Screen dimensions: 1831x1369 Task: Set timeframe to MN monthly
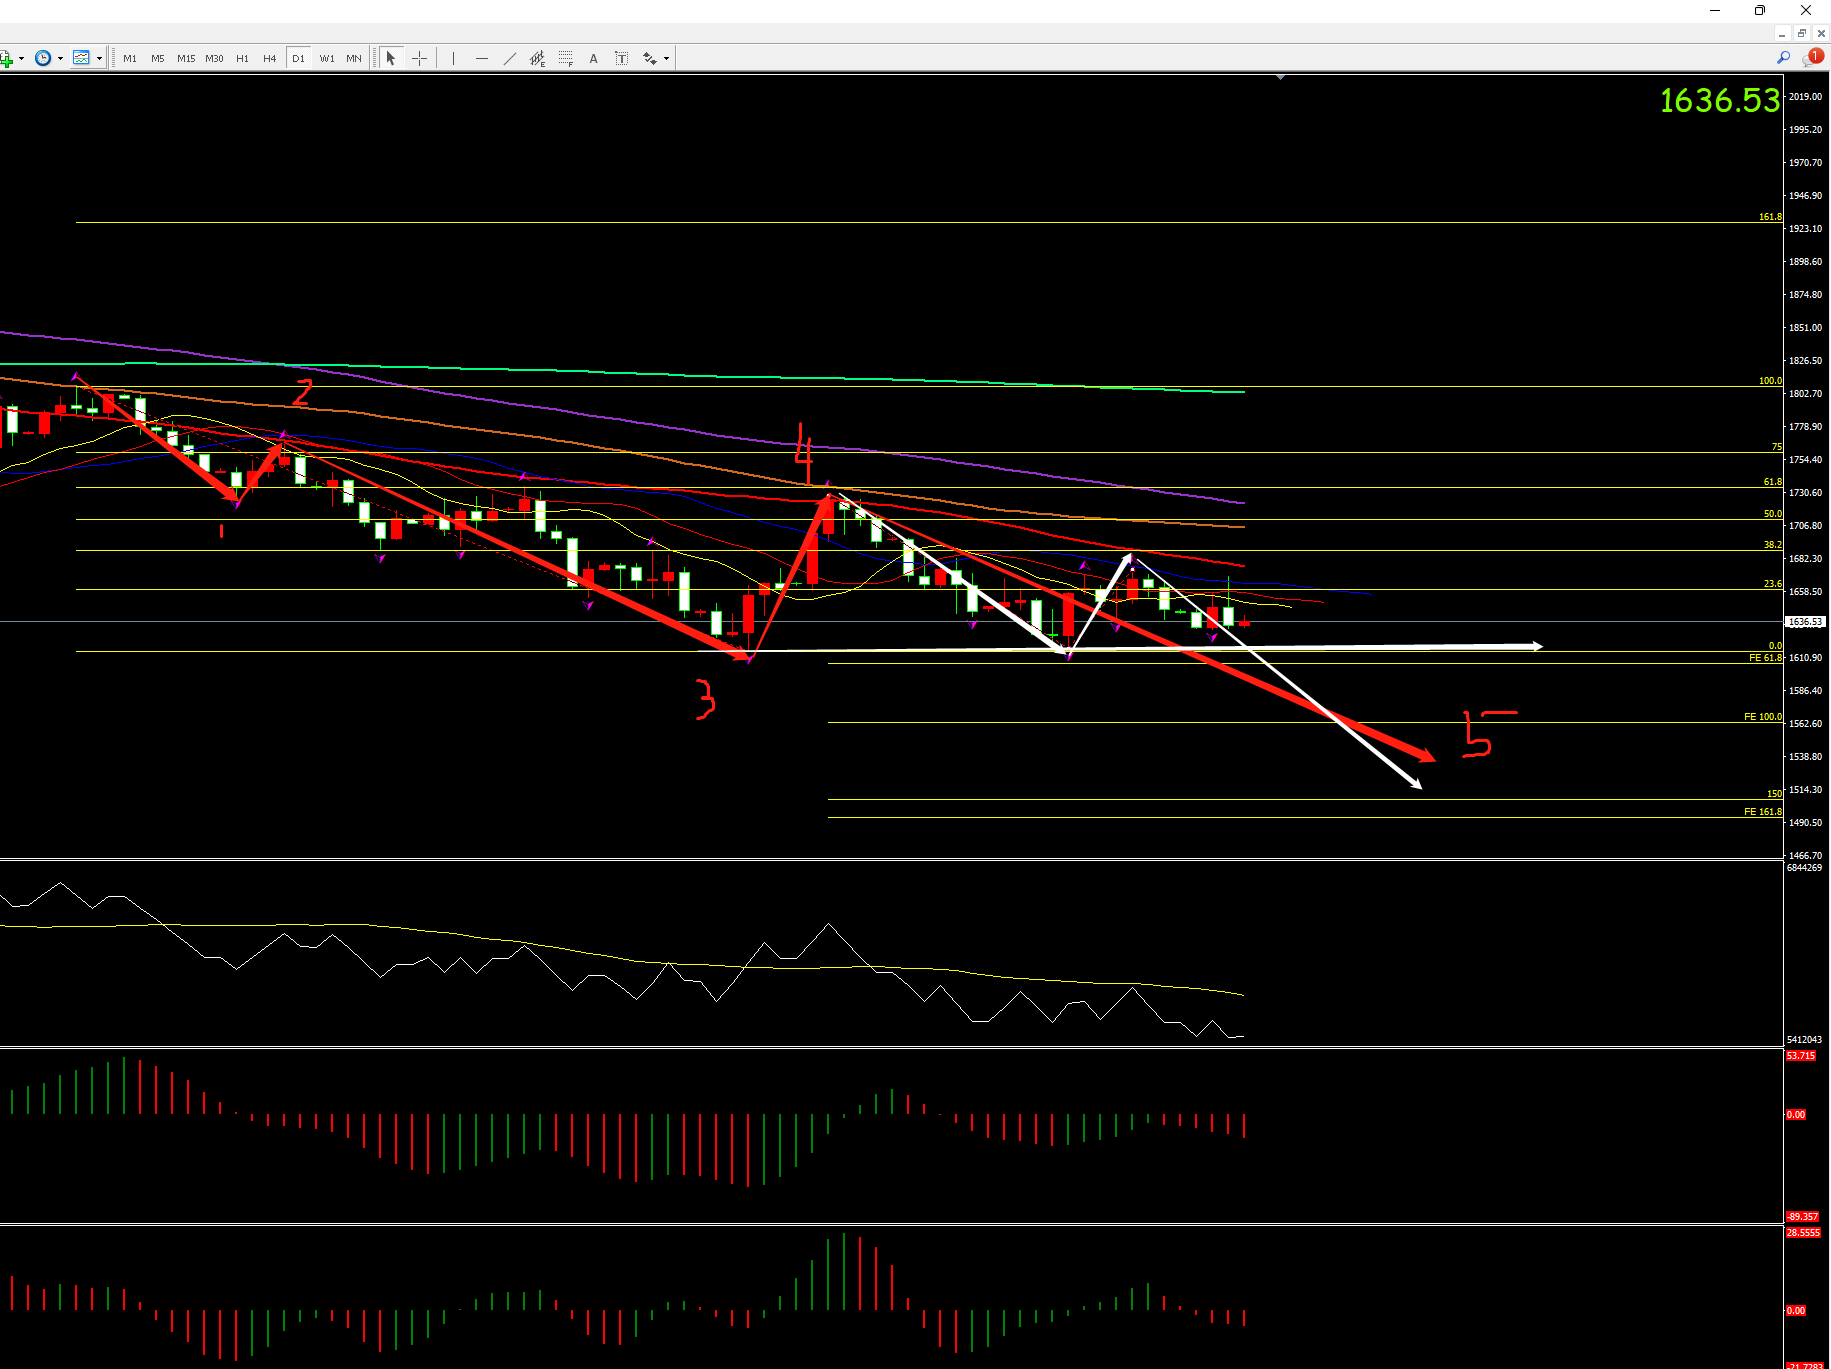(x=354, y=58)
